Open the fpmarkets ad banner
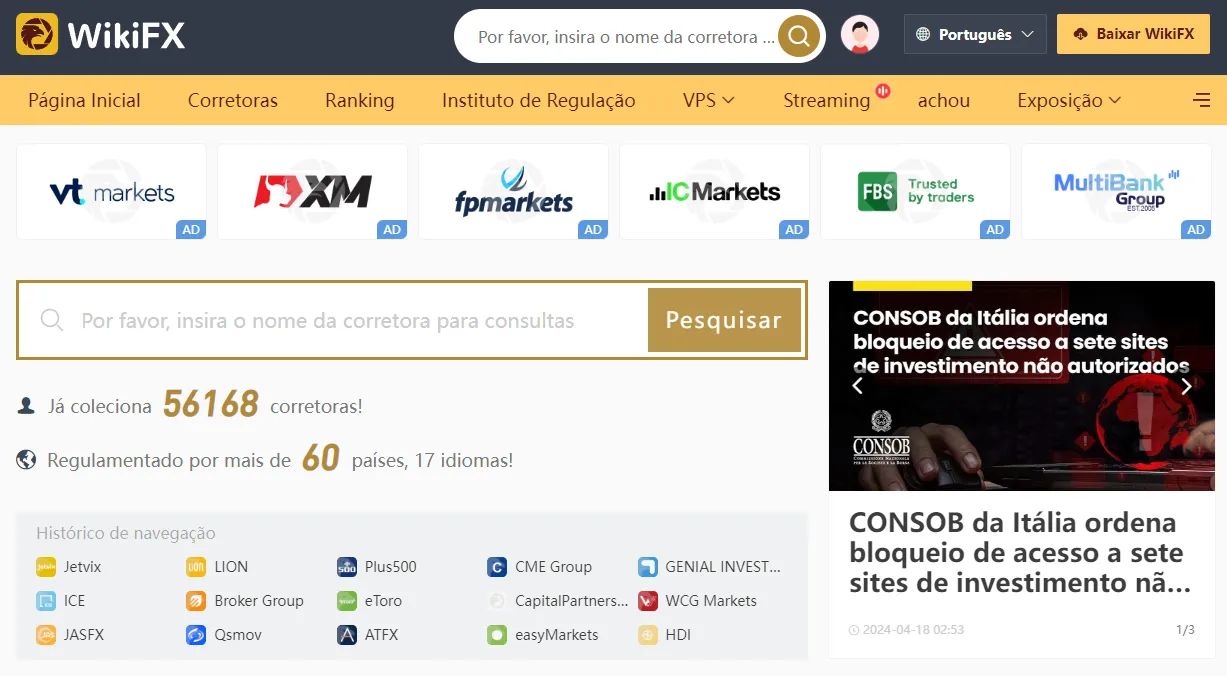The height and width of the screenshot is (676, 1227). click(514, 192)
